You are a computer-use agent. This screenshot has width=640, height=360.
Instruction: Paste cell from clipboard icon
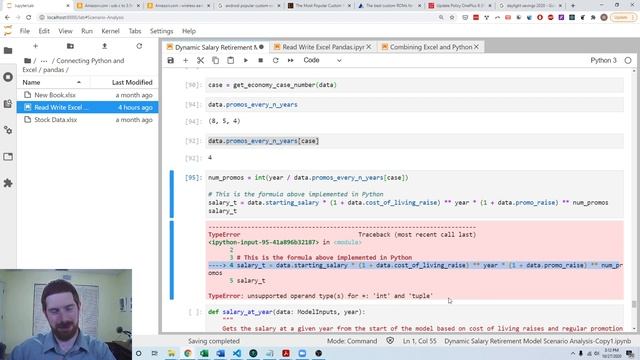[231, 60]
